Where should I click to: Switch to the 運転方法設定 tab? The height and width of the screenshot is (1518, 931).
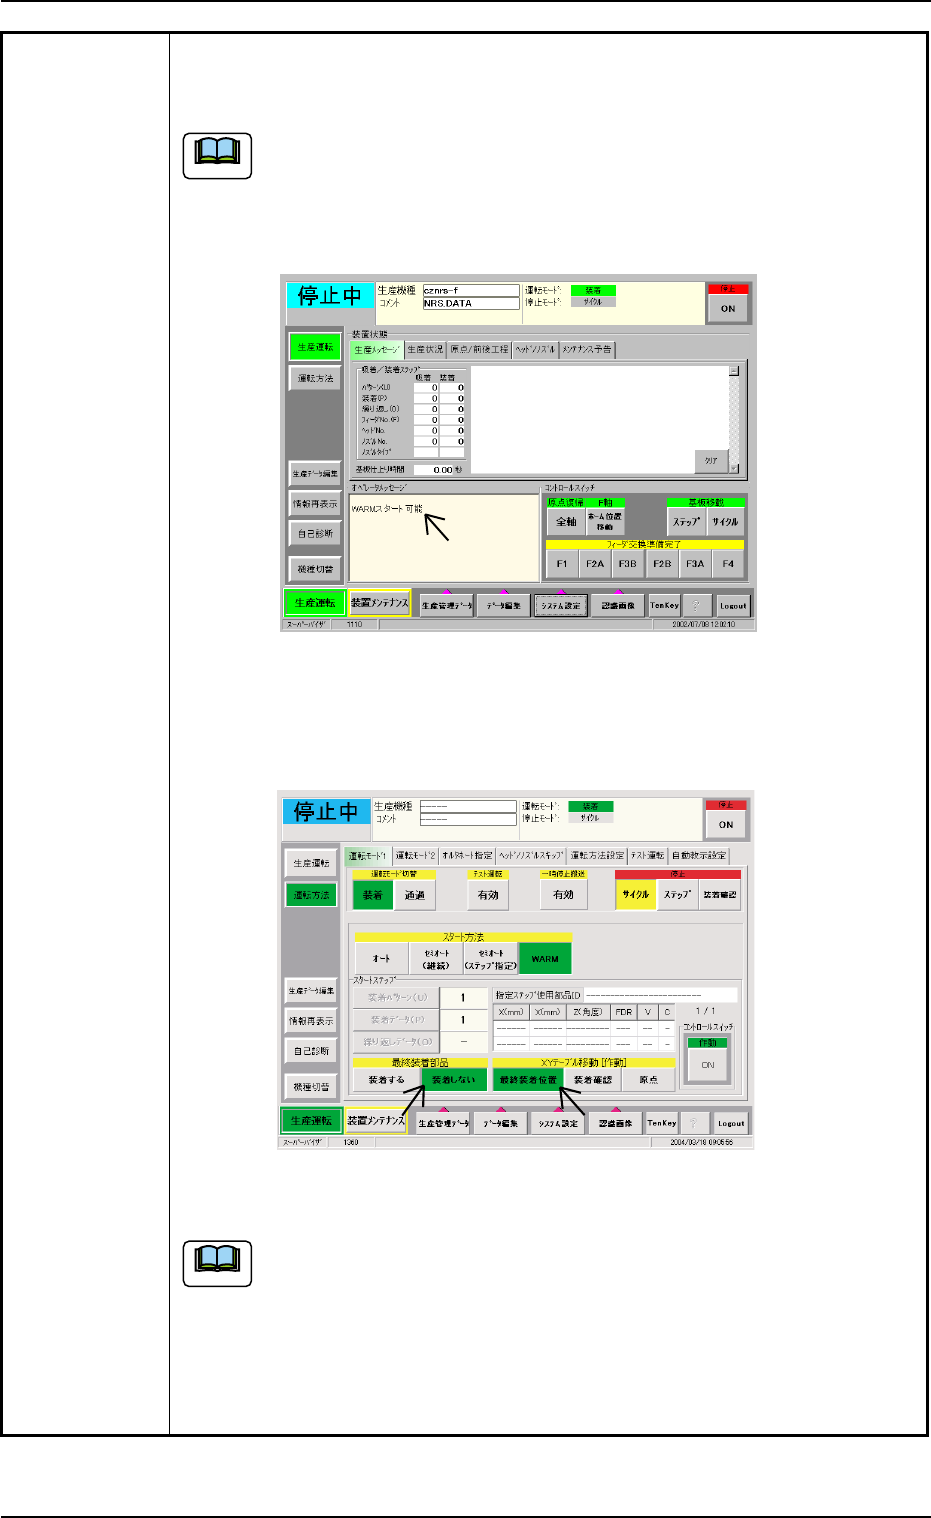click(598, 856)
